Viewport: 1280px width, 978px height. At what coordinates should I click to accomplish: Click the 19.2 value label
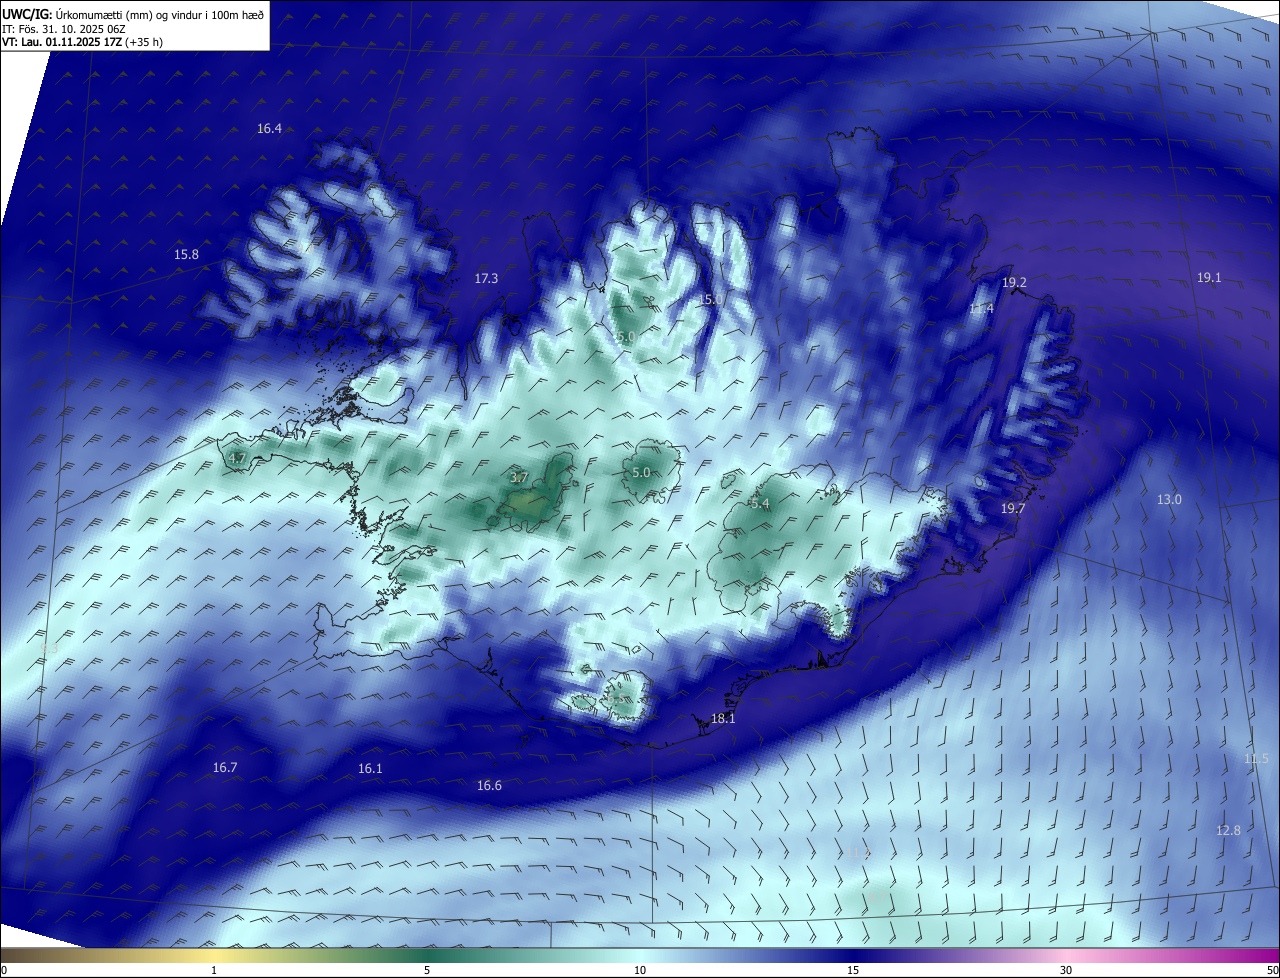click(1014, 283)
